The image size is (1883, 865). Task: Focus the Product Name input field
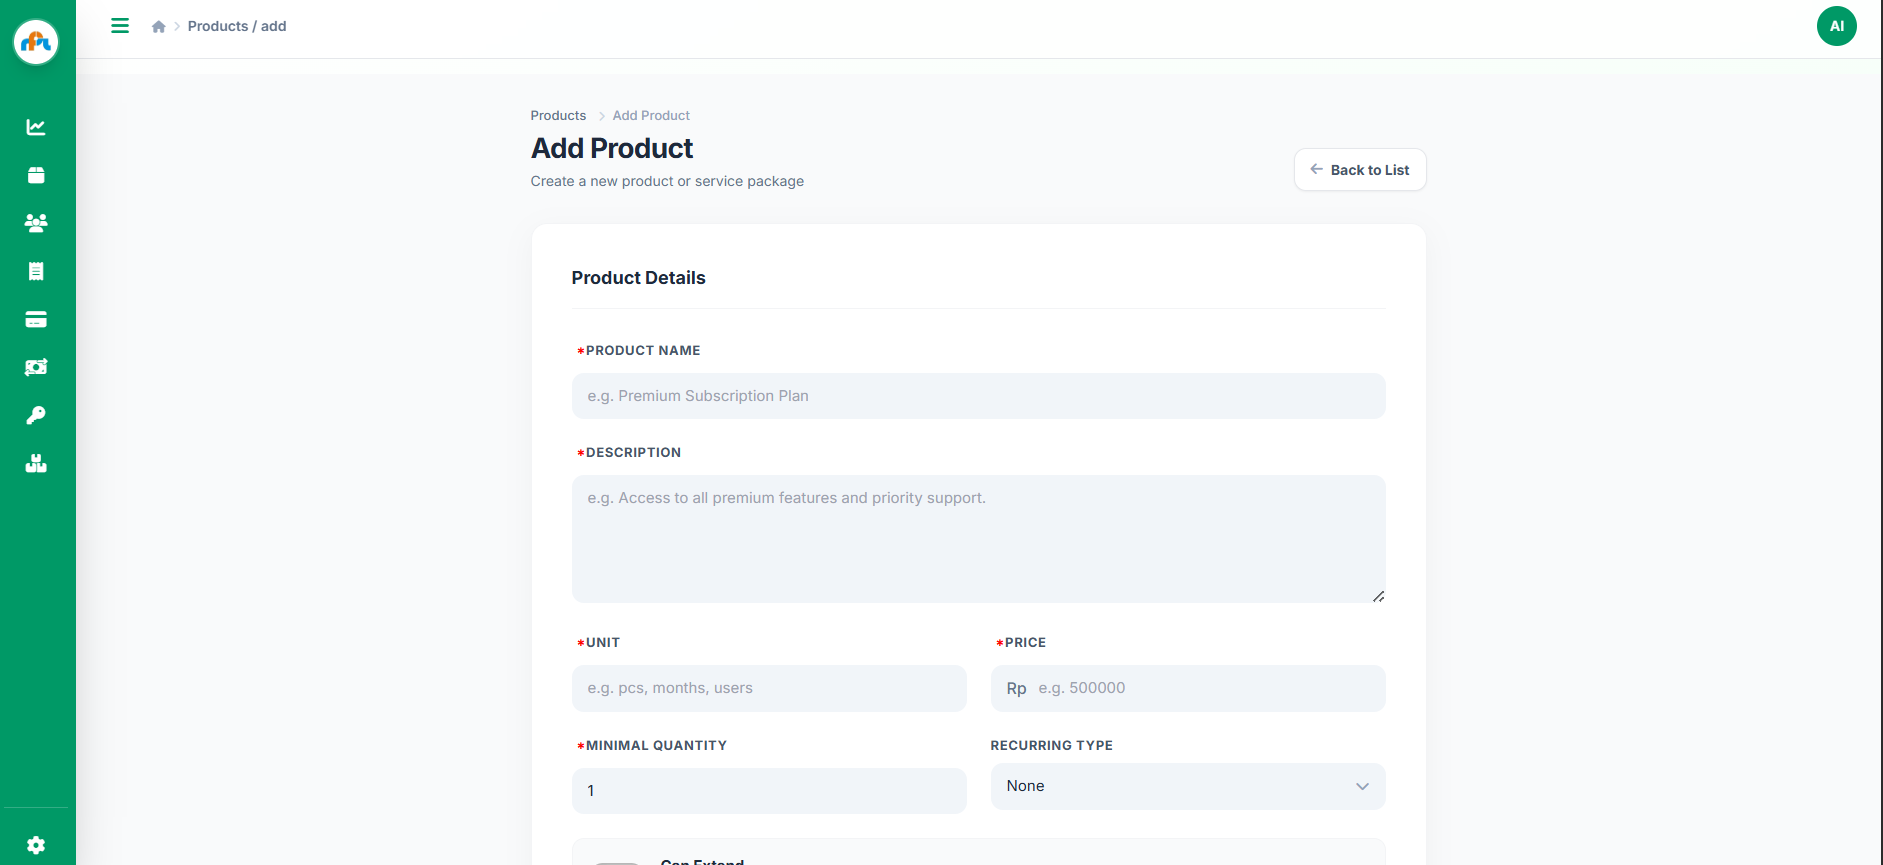(x=978, y=396)
